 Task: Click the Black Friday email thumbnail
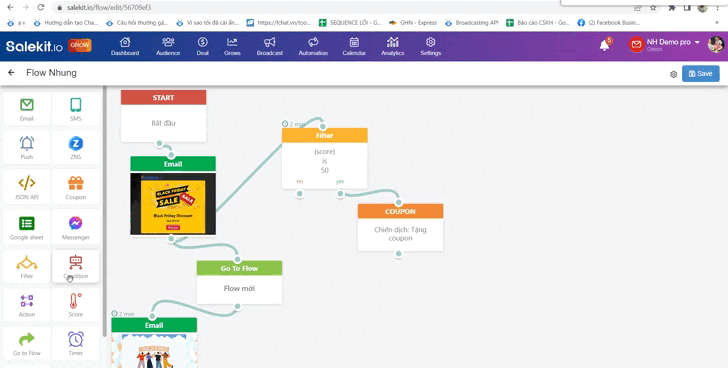click(x=173, y=204)
